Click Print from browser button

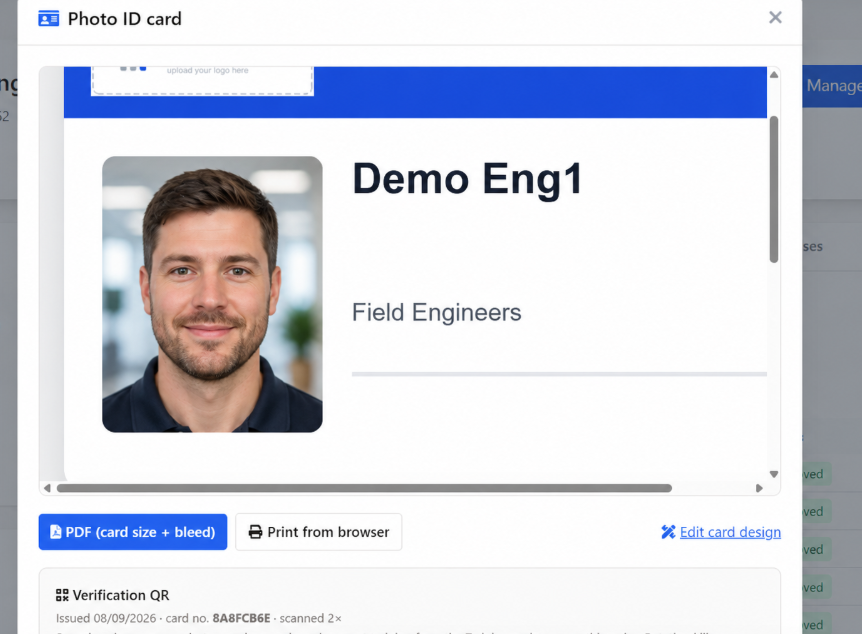coord(318,532)
